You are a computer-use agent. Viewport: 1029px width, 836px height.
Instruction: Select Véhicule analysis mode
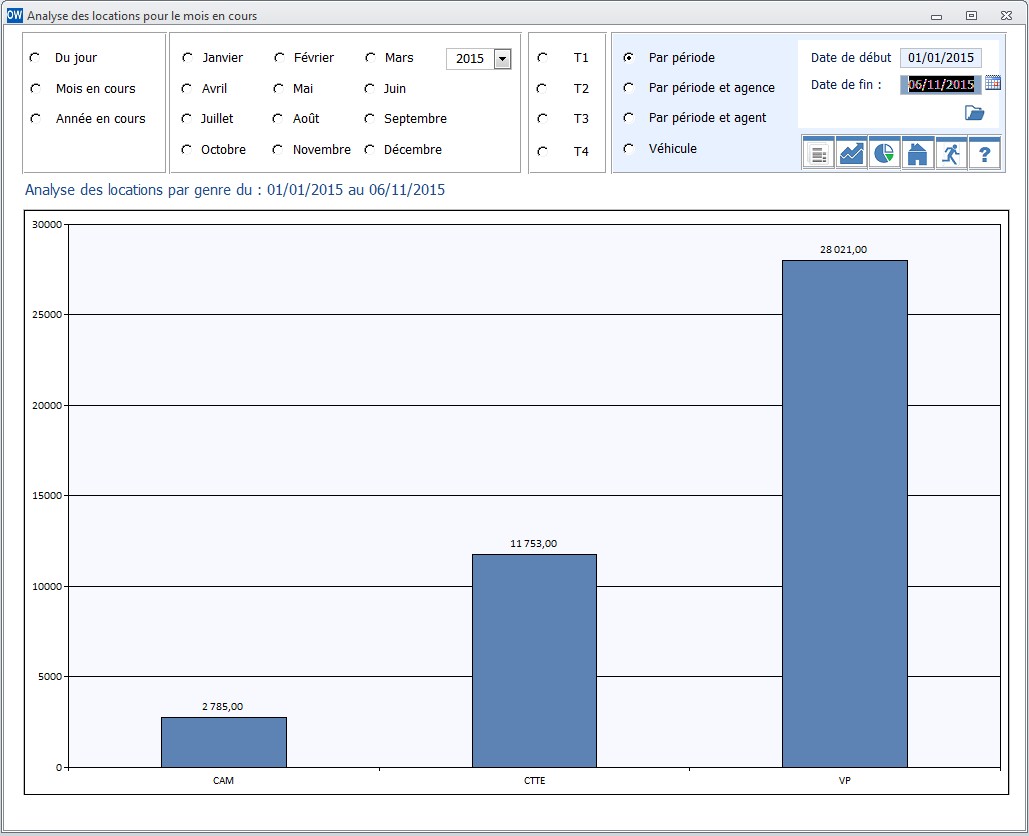click(x=628, y=148)
